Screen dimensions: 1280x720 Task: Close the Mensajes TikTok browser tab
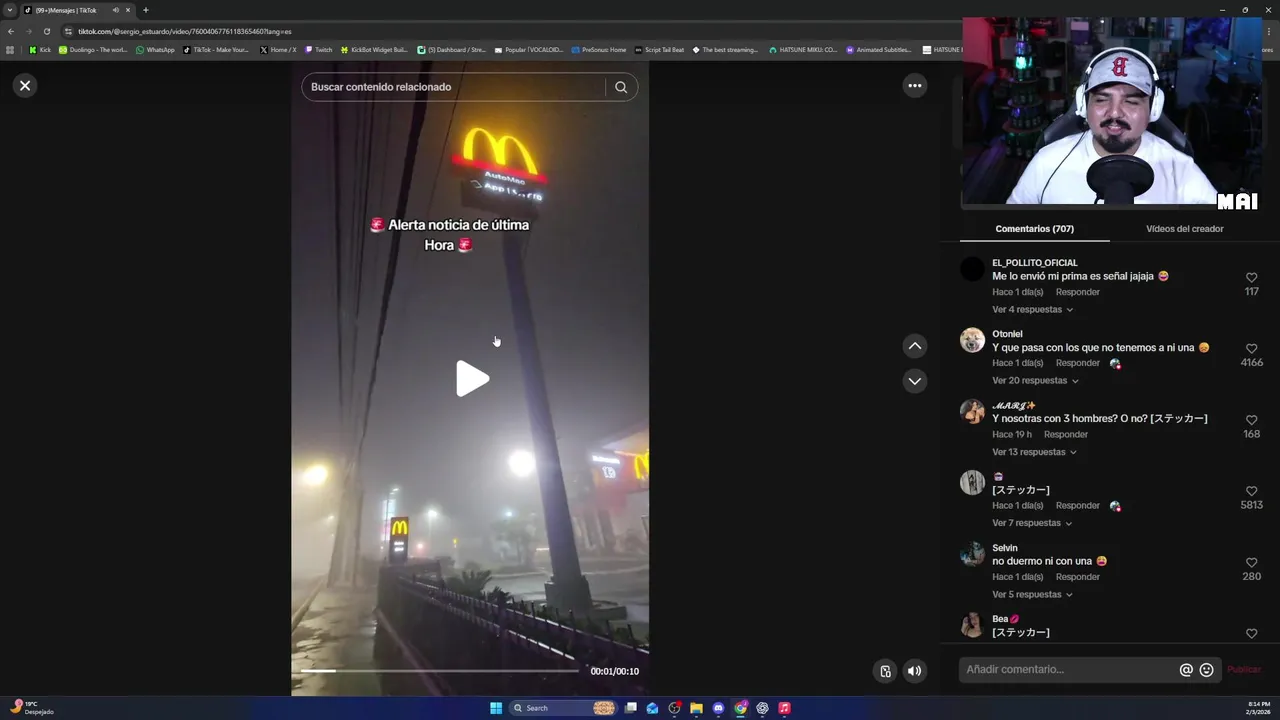[x=128, y=10]
